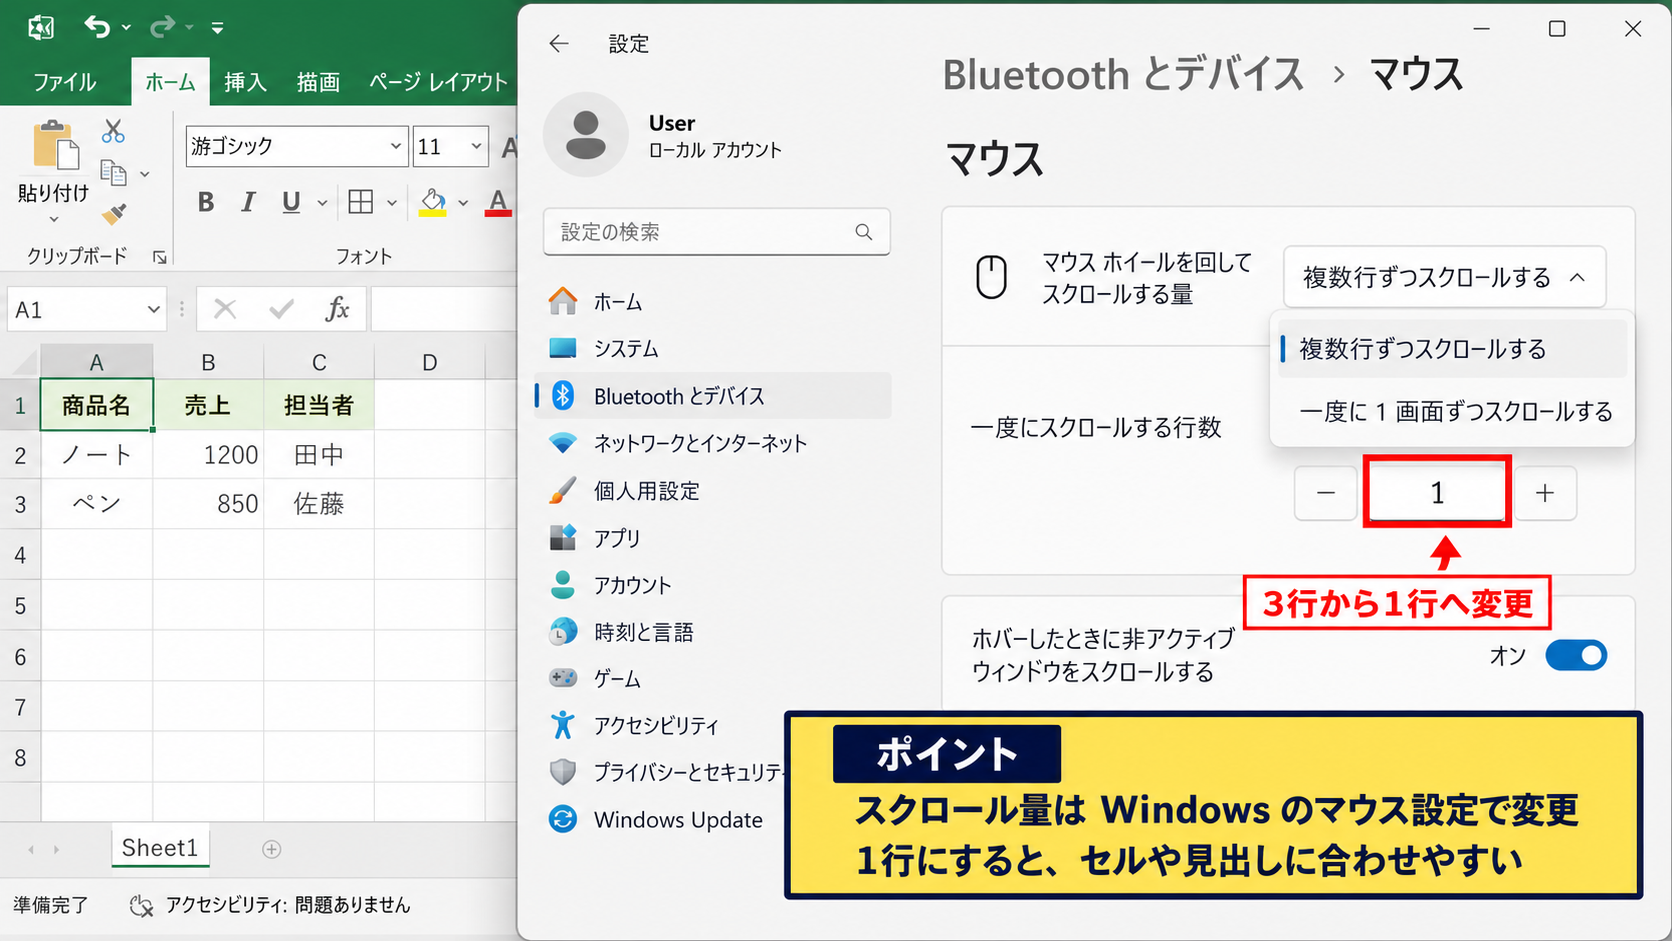1672x941 pixels.
Task: Click the Excel Redo arrow icon
Action: (162, 27)
